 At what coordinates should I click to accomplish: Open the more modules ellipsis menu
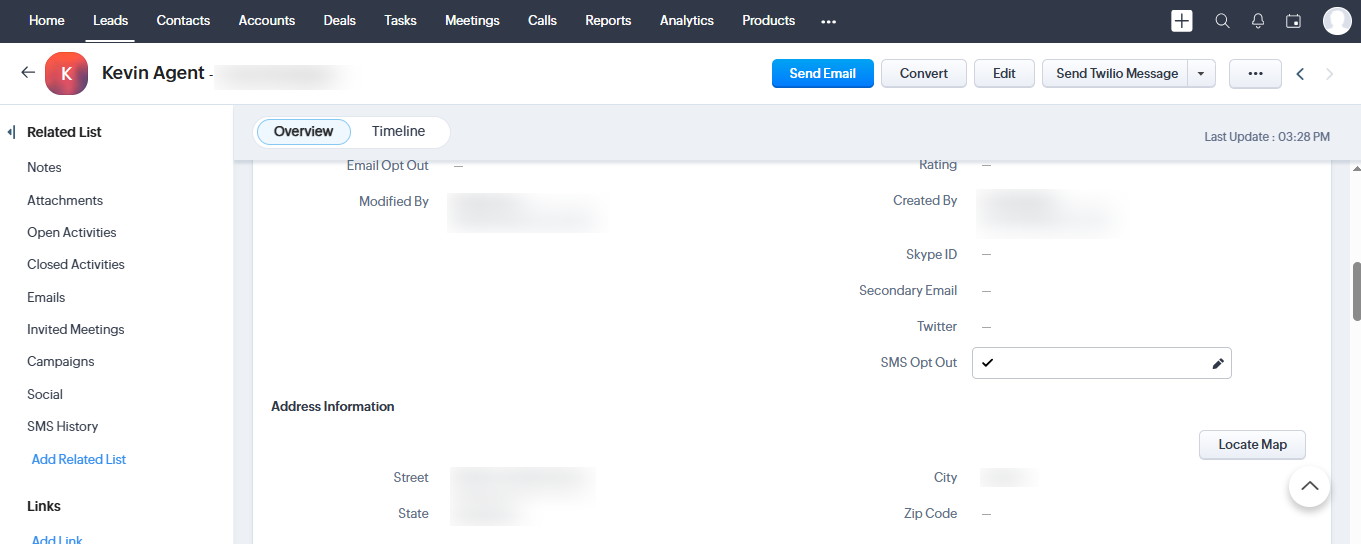tap(828, 21)
